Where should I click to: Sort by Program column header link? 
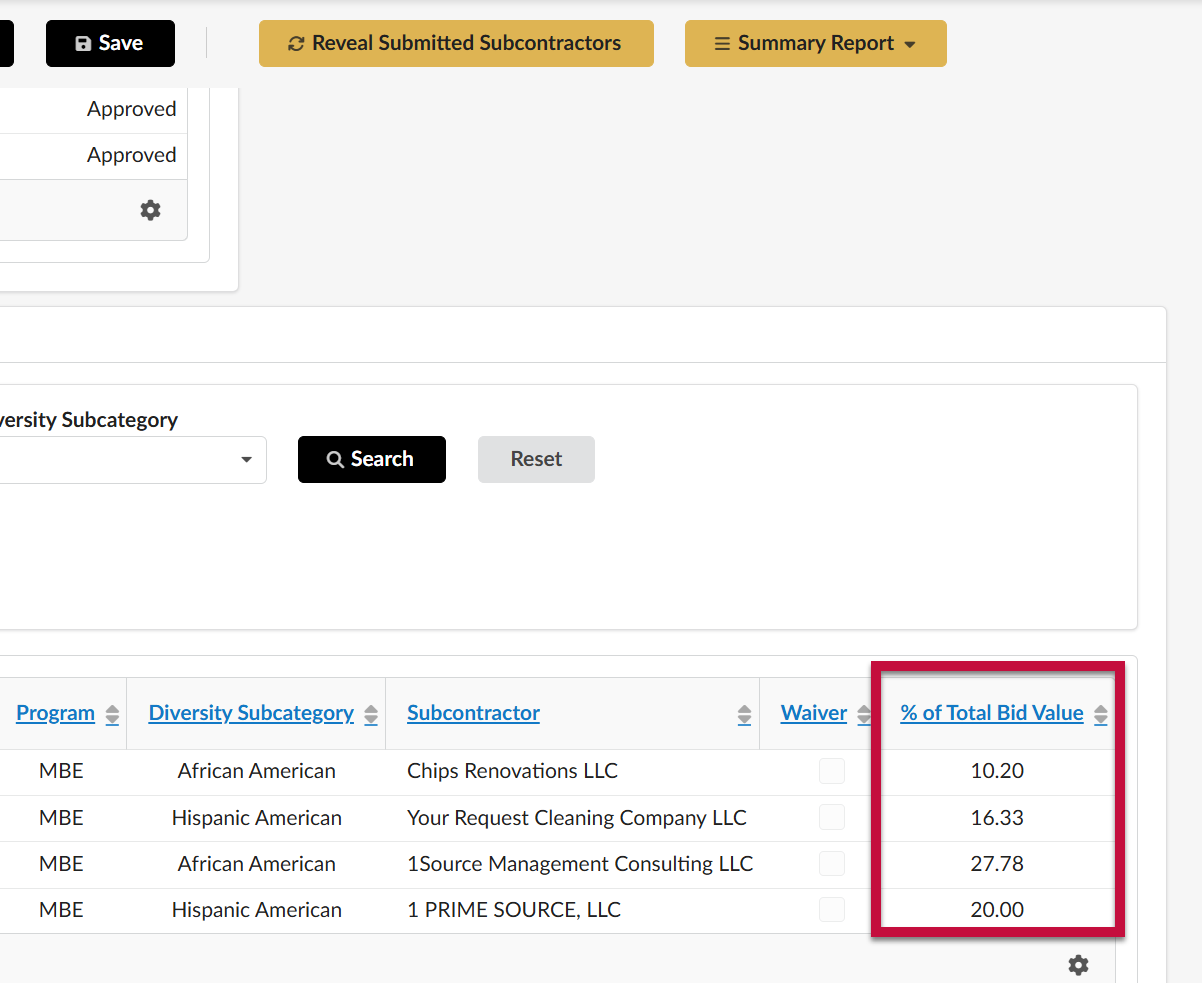click(x=55, y=713)
